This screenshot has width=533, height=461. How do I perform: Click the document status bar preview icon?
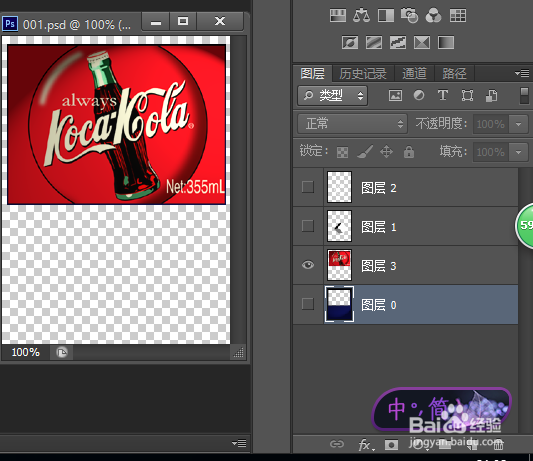pos(62,353)
